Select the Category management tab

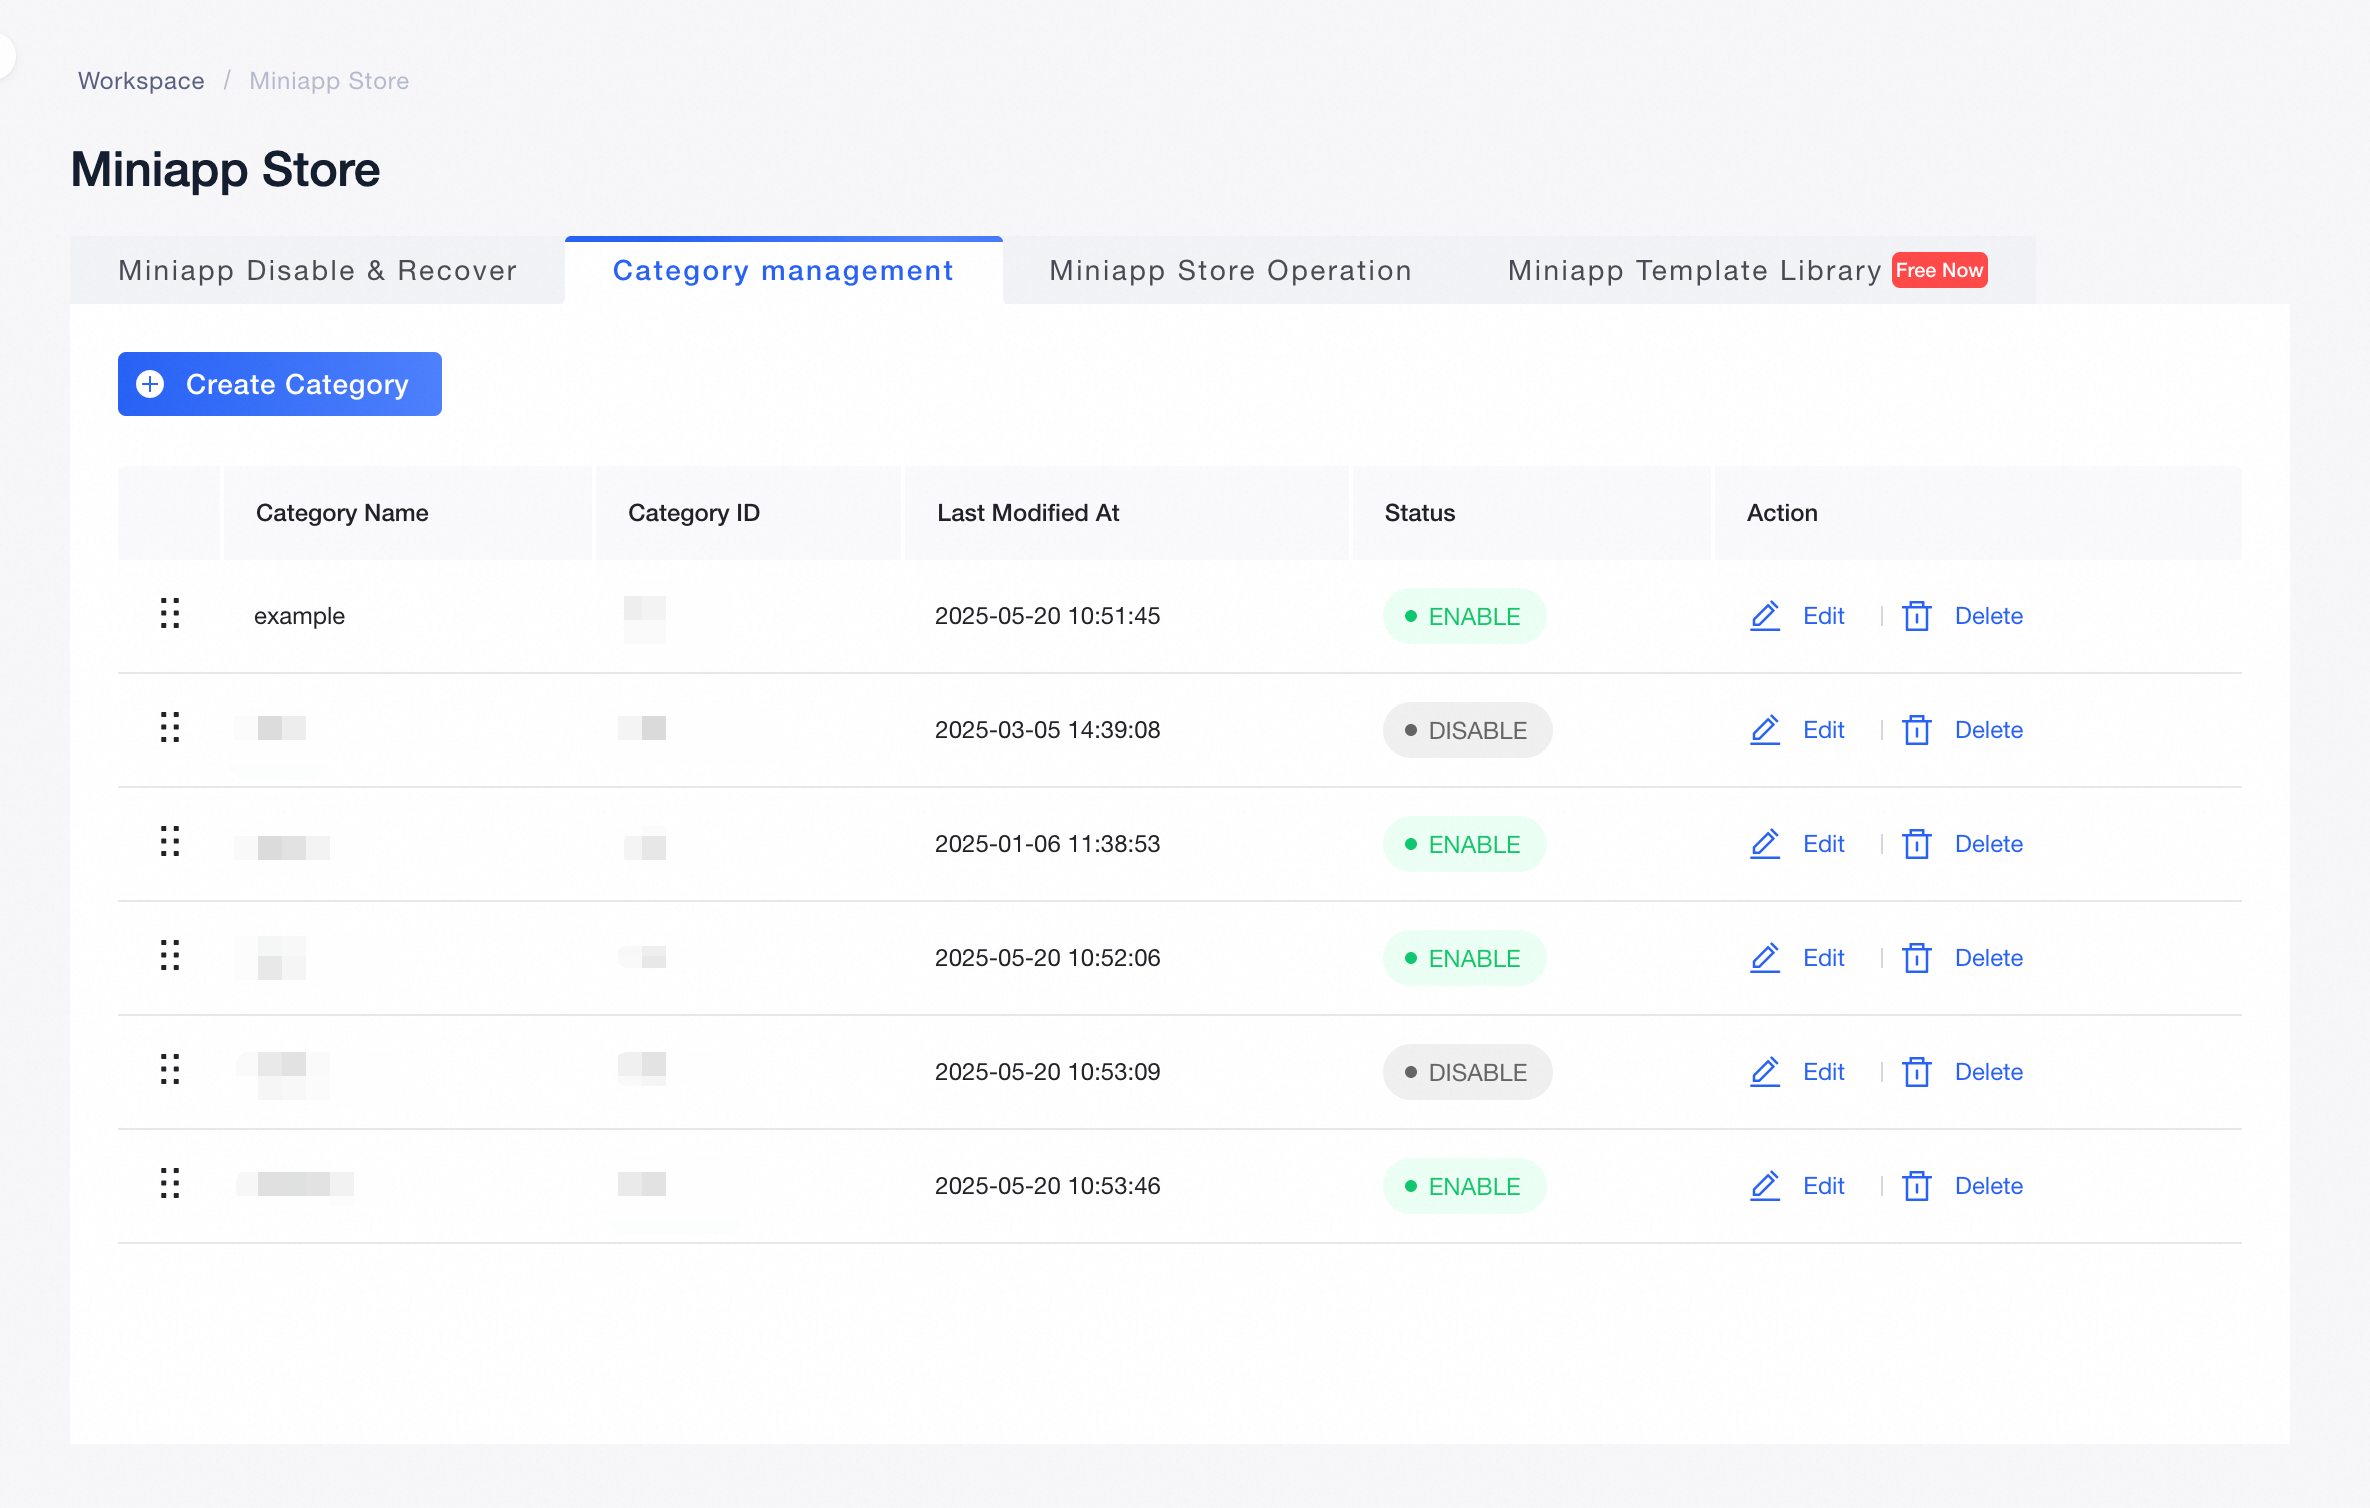click(x=783, y=271)
